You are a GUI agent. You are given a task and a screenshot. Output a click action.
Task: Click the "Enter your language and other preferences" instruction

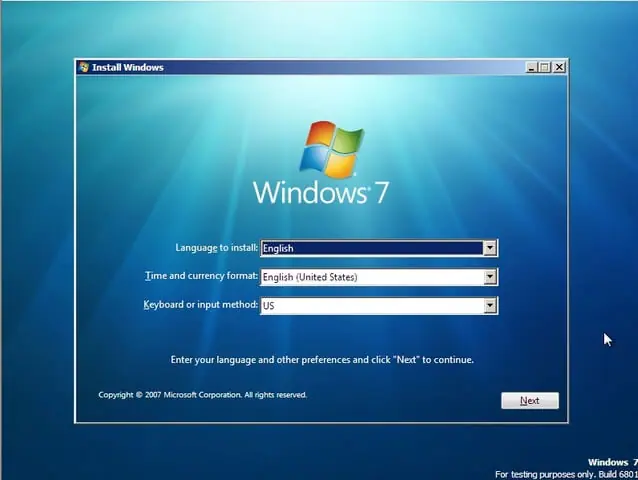(322, 360)
